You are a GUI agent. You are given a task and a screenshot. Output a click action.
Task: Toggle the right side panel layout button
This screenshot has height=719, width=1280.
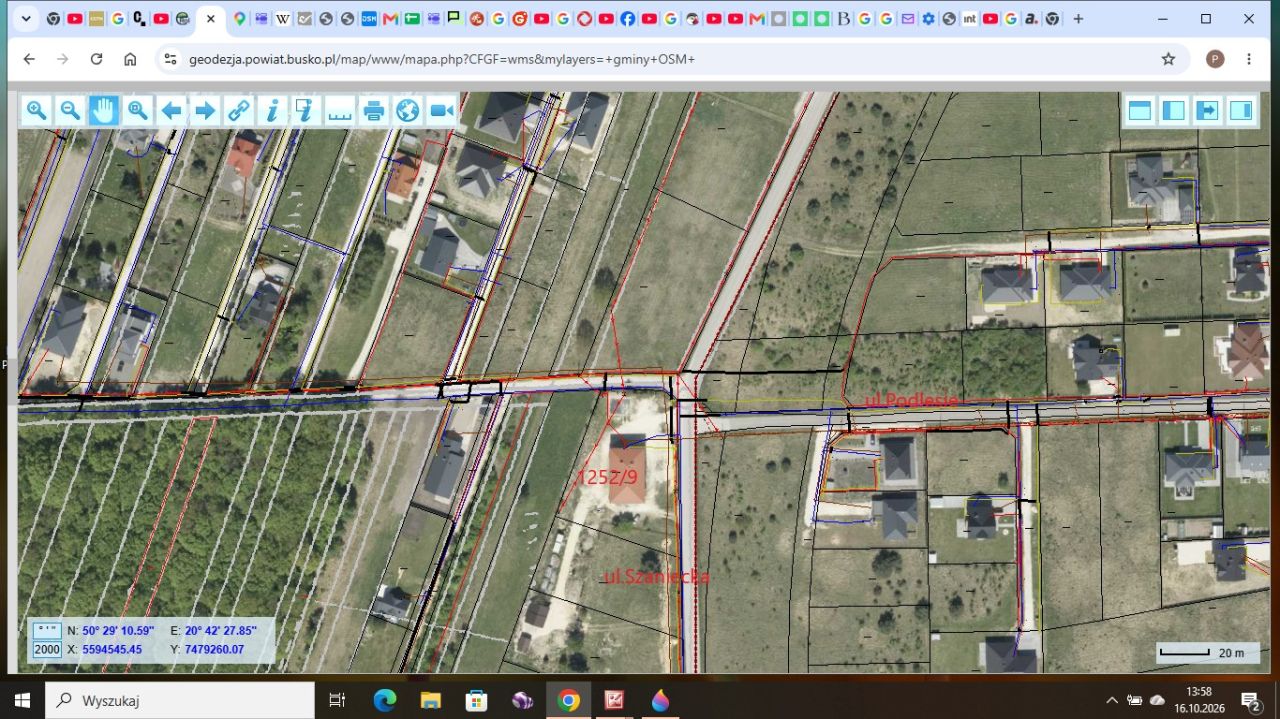tap(1241, 110)
